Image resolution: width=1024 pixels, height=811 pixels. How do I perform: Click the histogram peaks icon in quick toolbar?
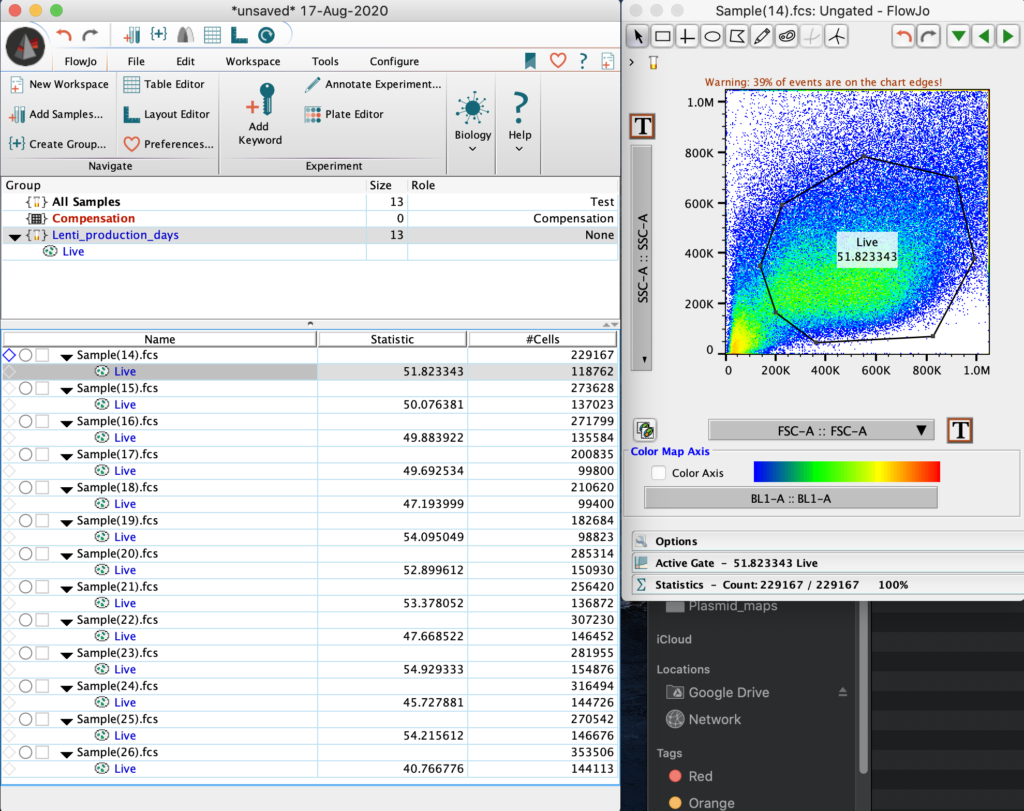(x=185, y=35)
